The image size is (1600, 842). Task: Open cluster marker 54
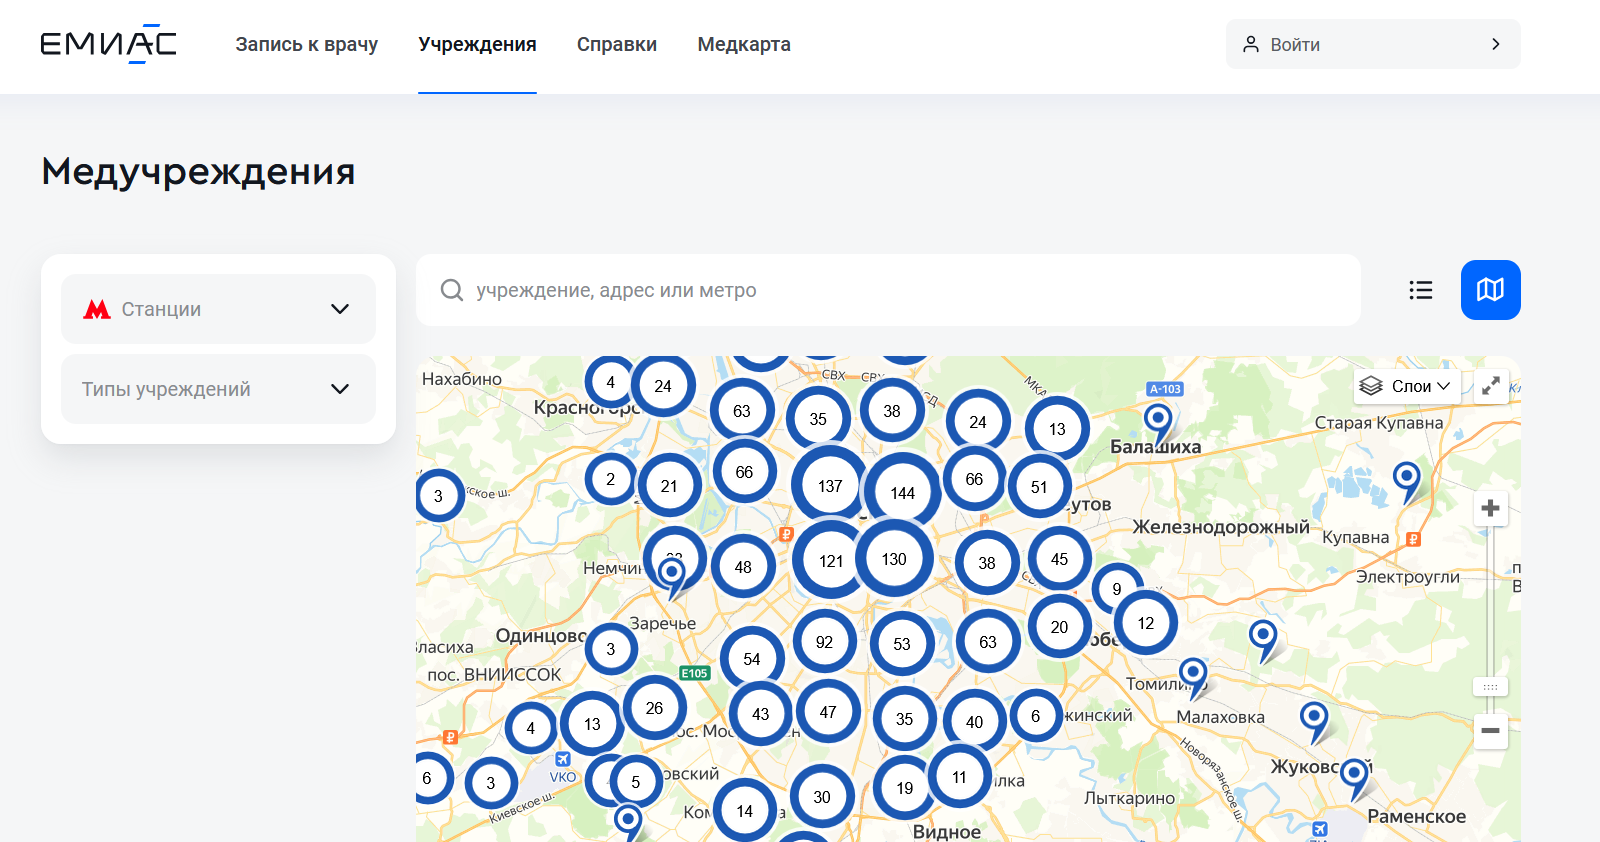coord(752,659)
